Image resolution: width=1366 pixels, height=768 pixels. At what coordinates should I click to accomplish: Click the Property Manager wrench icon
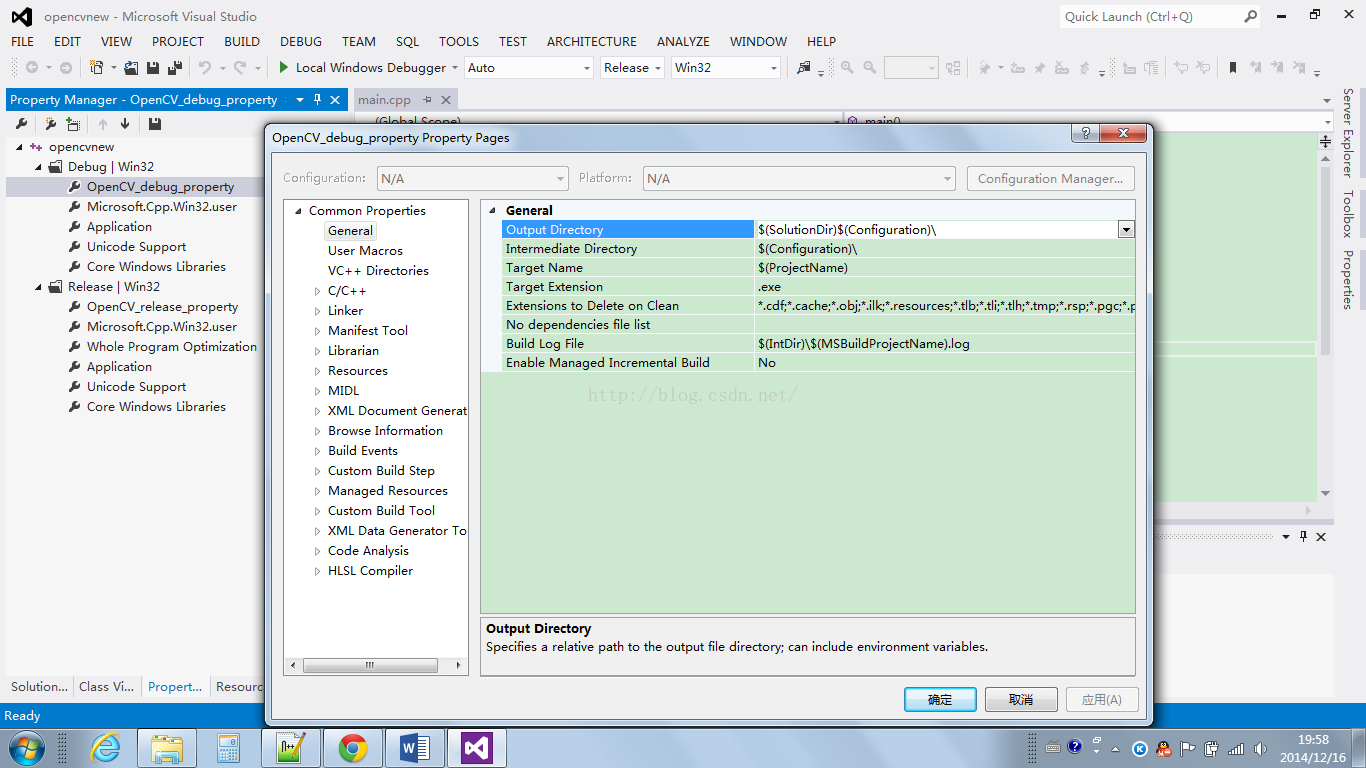point(21,124)
